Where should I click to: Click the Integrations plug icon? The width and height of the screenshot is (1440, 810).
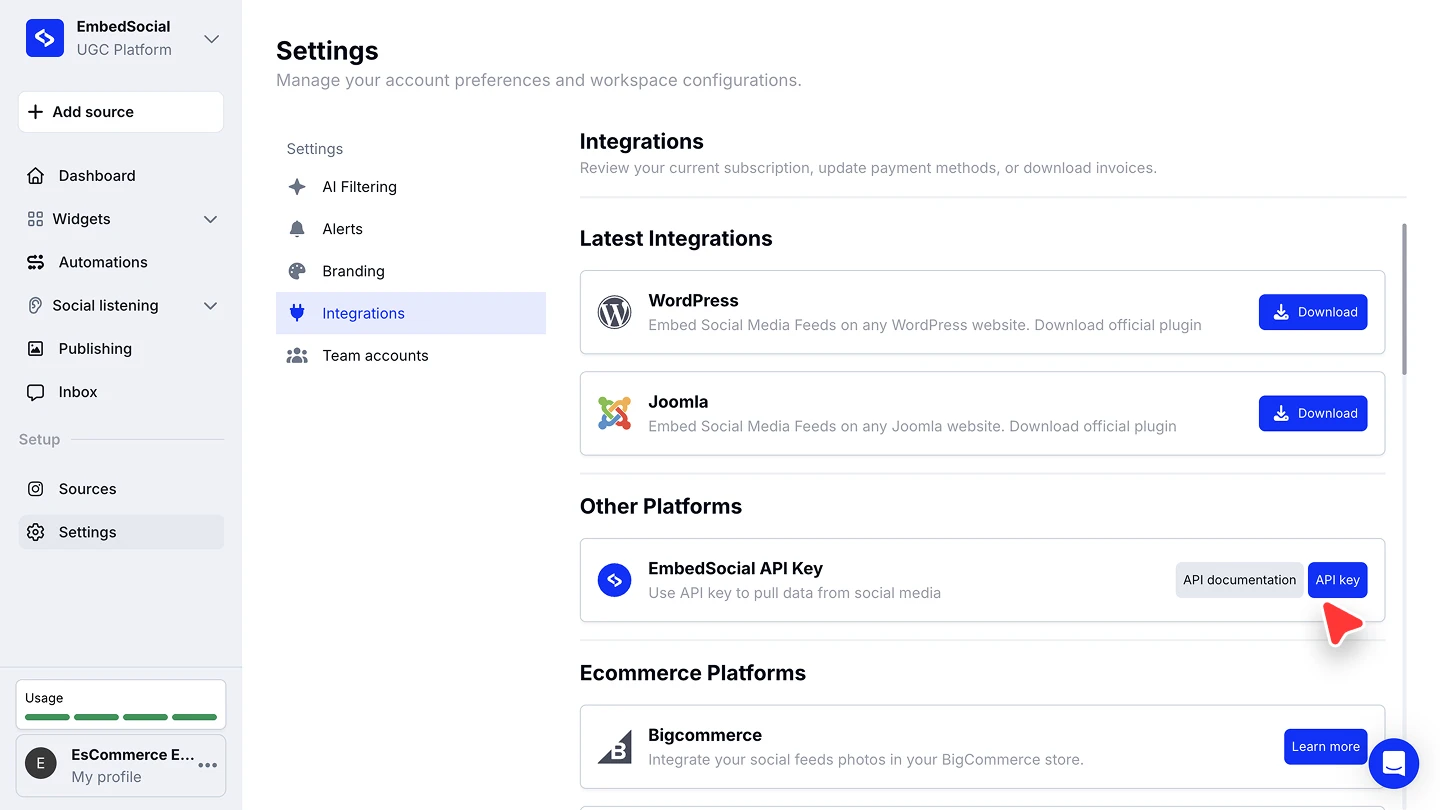coord(297,313)
